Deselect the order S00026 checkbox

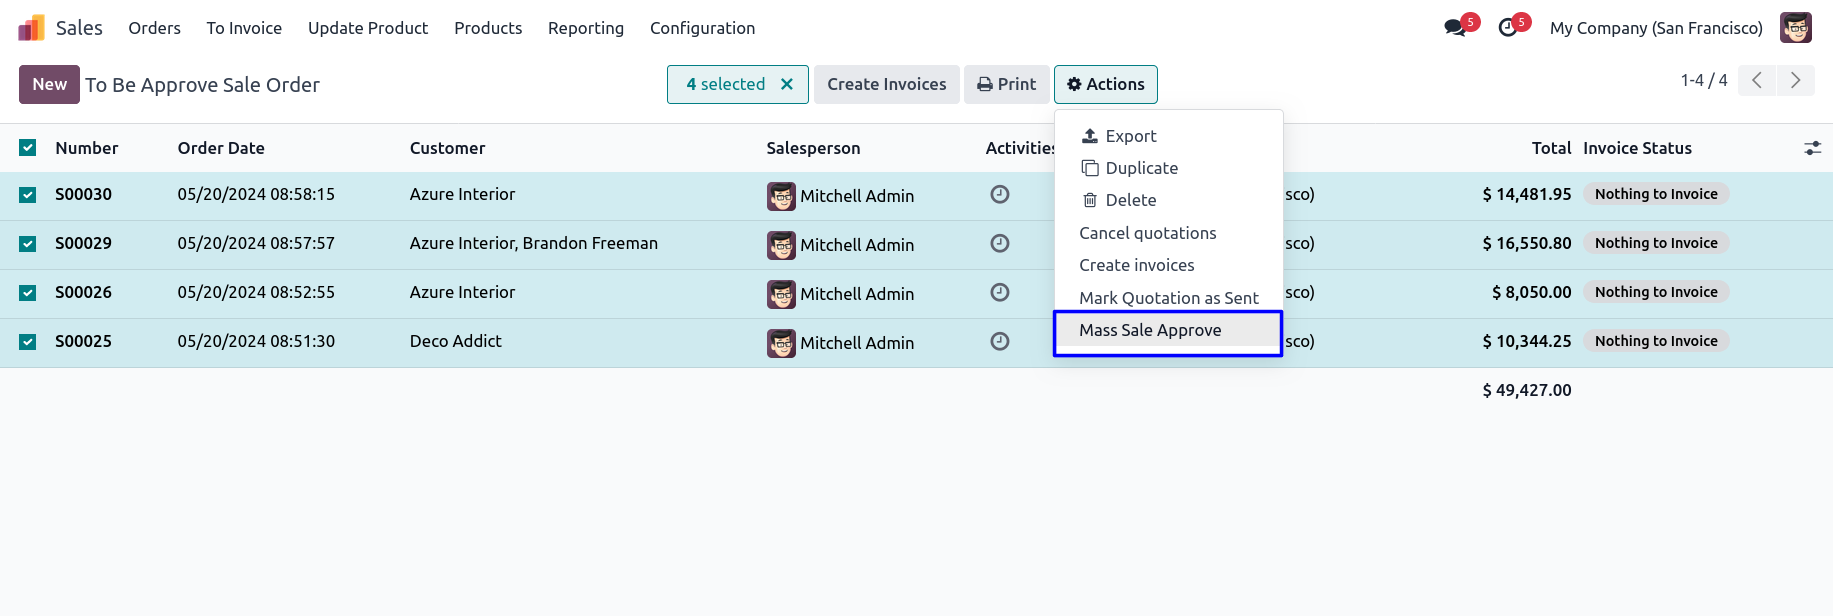[x=28, y=293]
